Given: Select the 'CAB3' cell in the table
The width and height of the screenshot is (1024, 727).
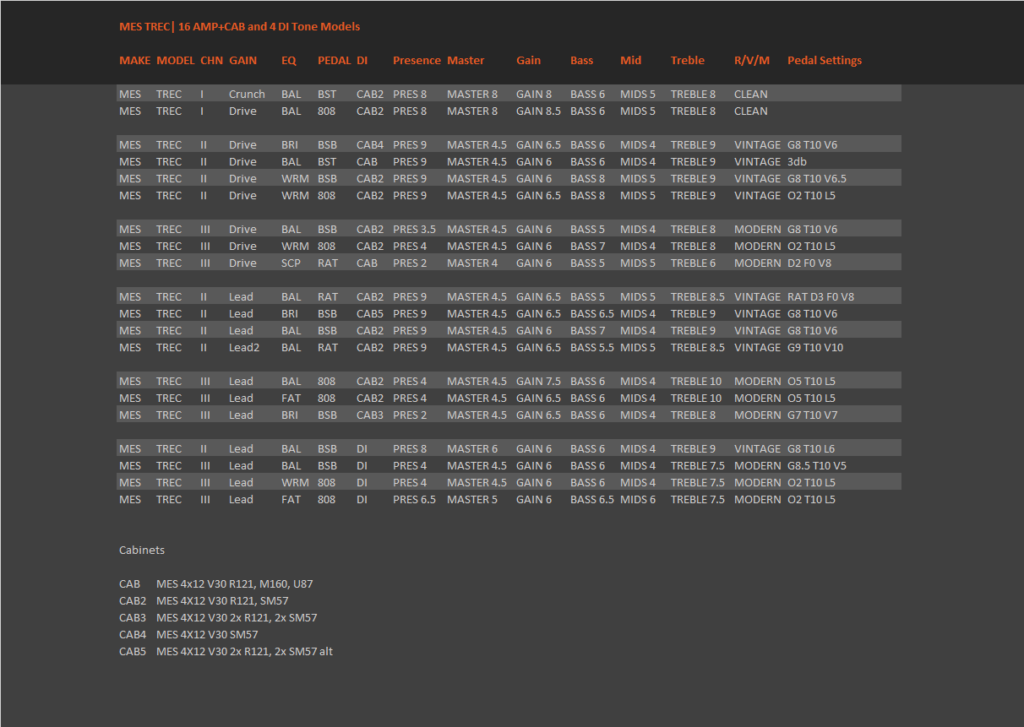Looking at the screenshot, I should coord(370,415).
